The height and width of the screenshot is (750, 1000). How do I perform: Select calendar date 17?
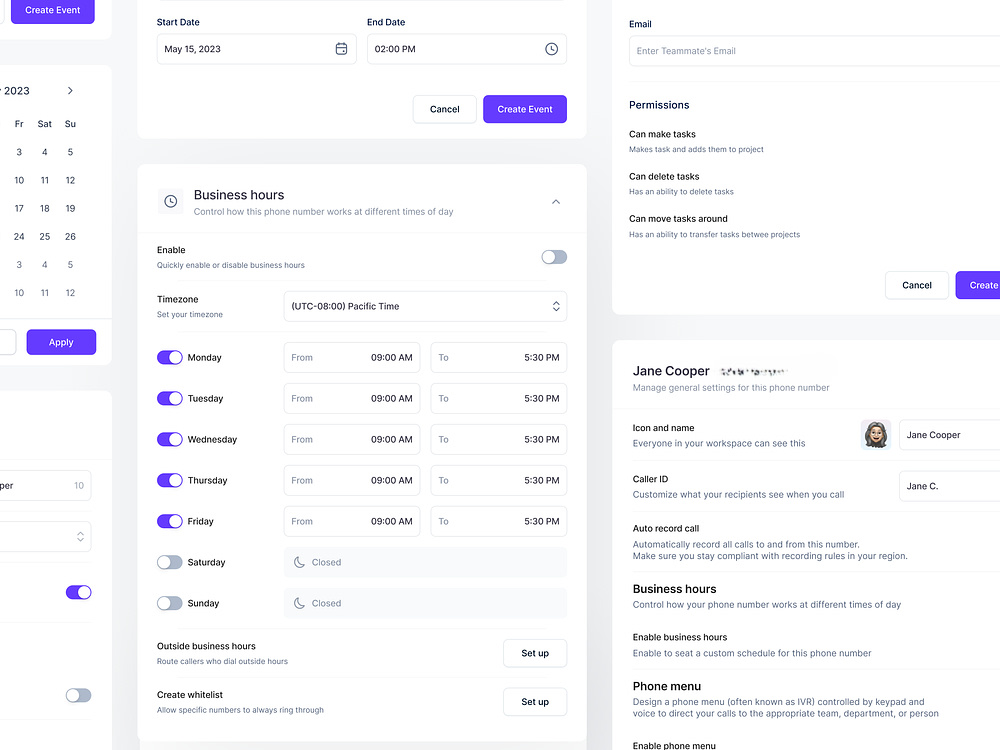pos(19,209)
